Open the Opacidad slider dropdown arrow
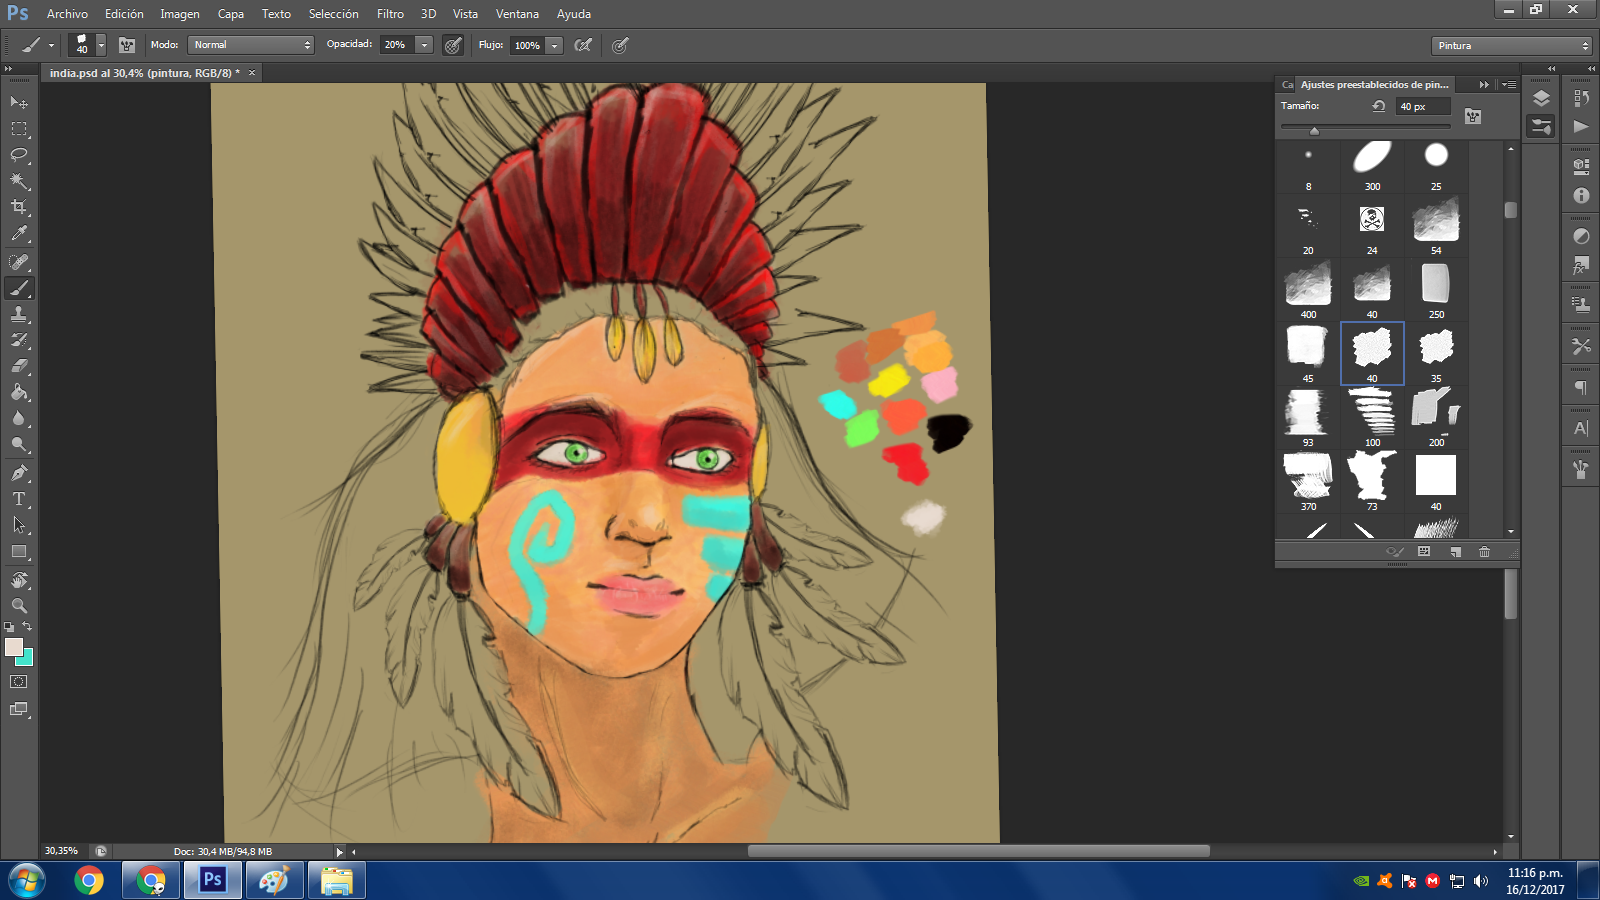The height and width of the screenshot is (900, 1600). [424, 45]
